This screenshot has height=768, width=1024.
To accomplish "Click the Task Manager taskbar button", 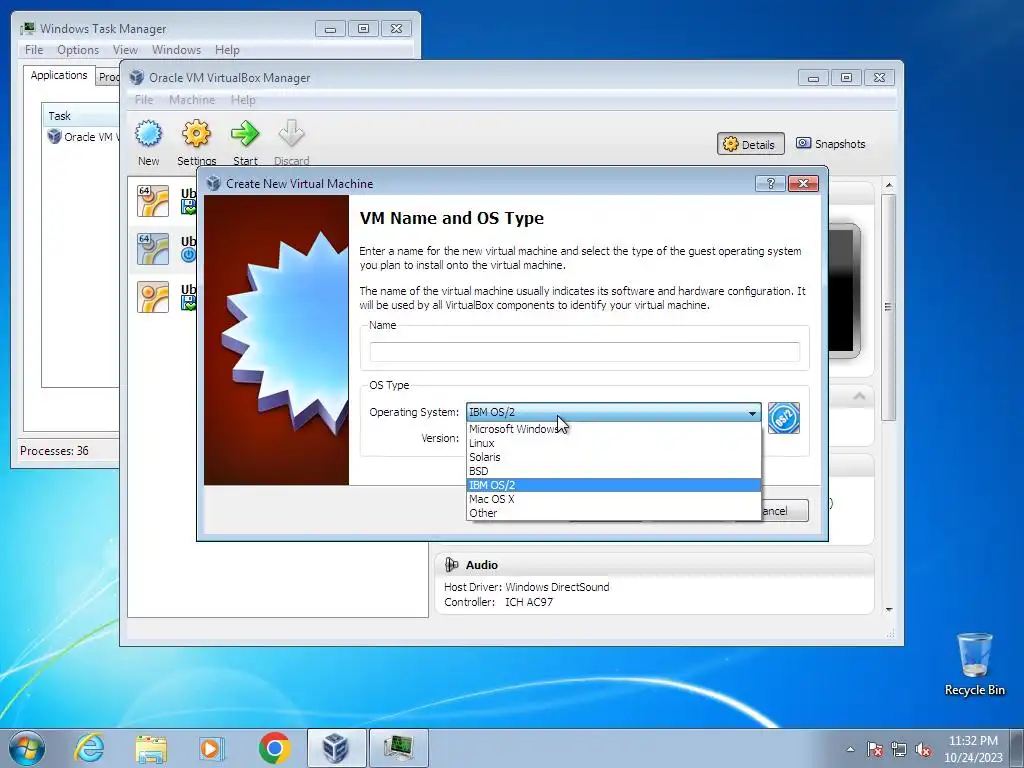I will (398, 748).
